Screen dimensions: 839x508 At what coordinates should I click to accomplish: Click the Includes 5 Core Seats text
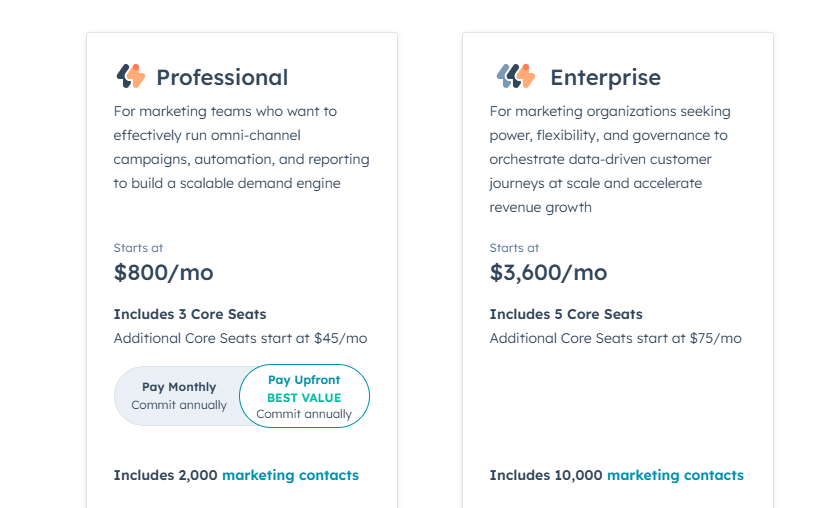(566, 314)
